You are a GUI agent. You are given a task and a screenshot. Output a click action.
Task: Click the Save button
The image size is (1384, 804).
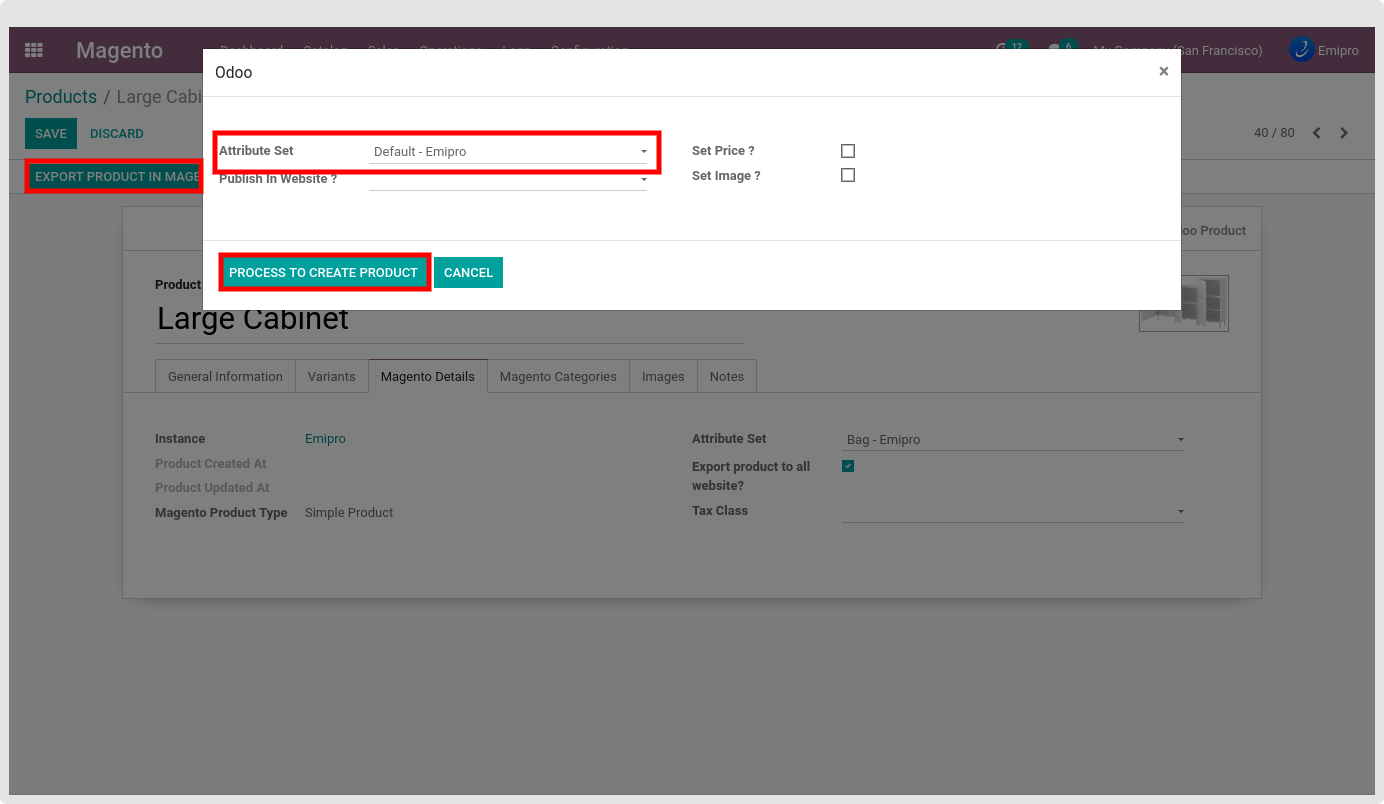tap(51, 133)
